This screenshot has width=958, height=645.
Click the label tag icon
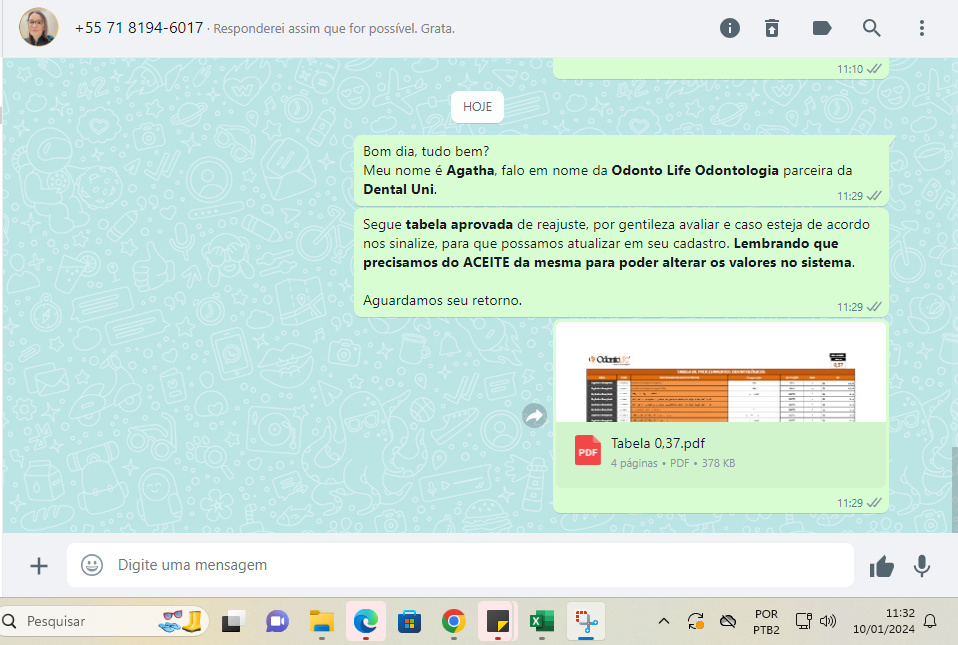pos(822,28)
